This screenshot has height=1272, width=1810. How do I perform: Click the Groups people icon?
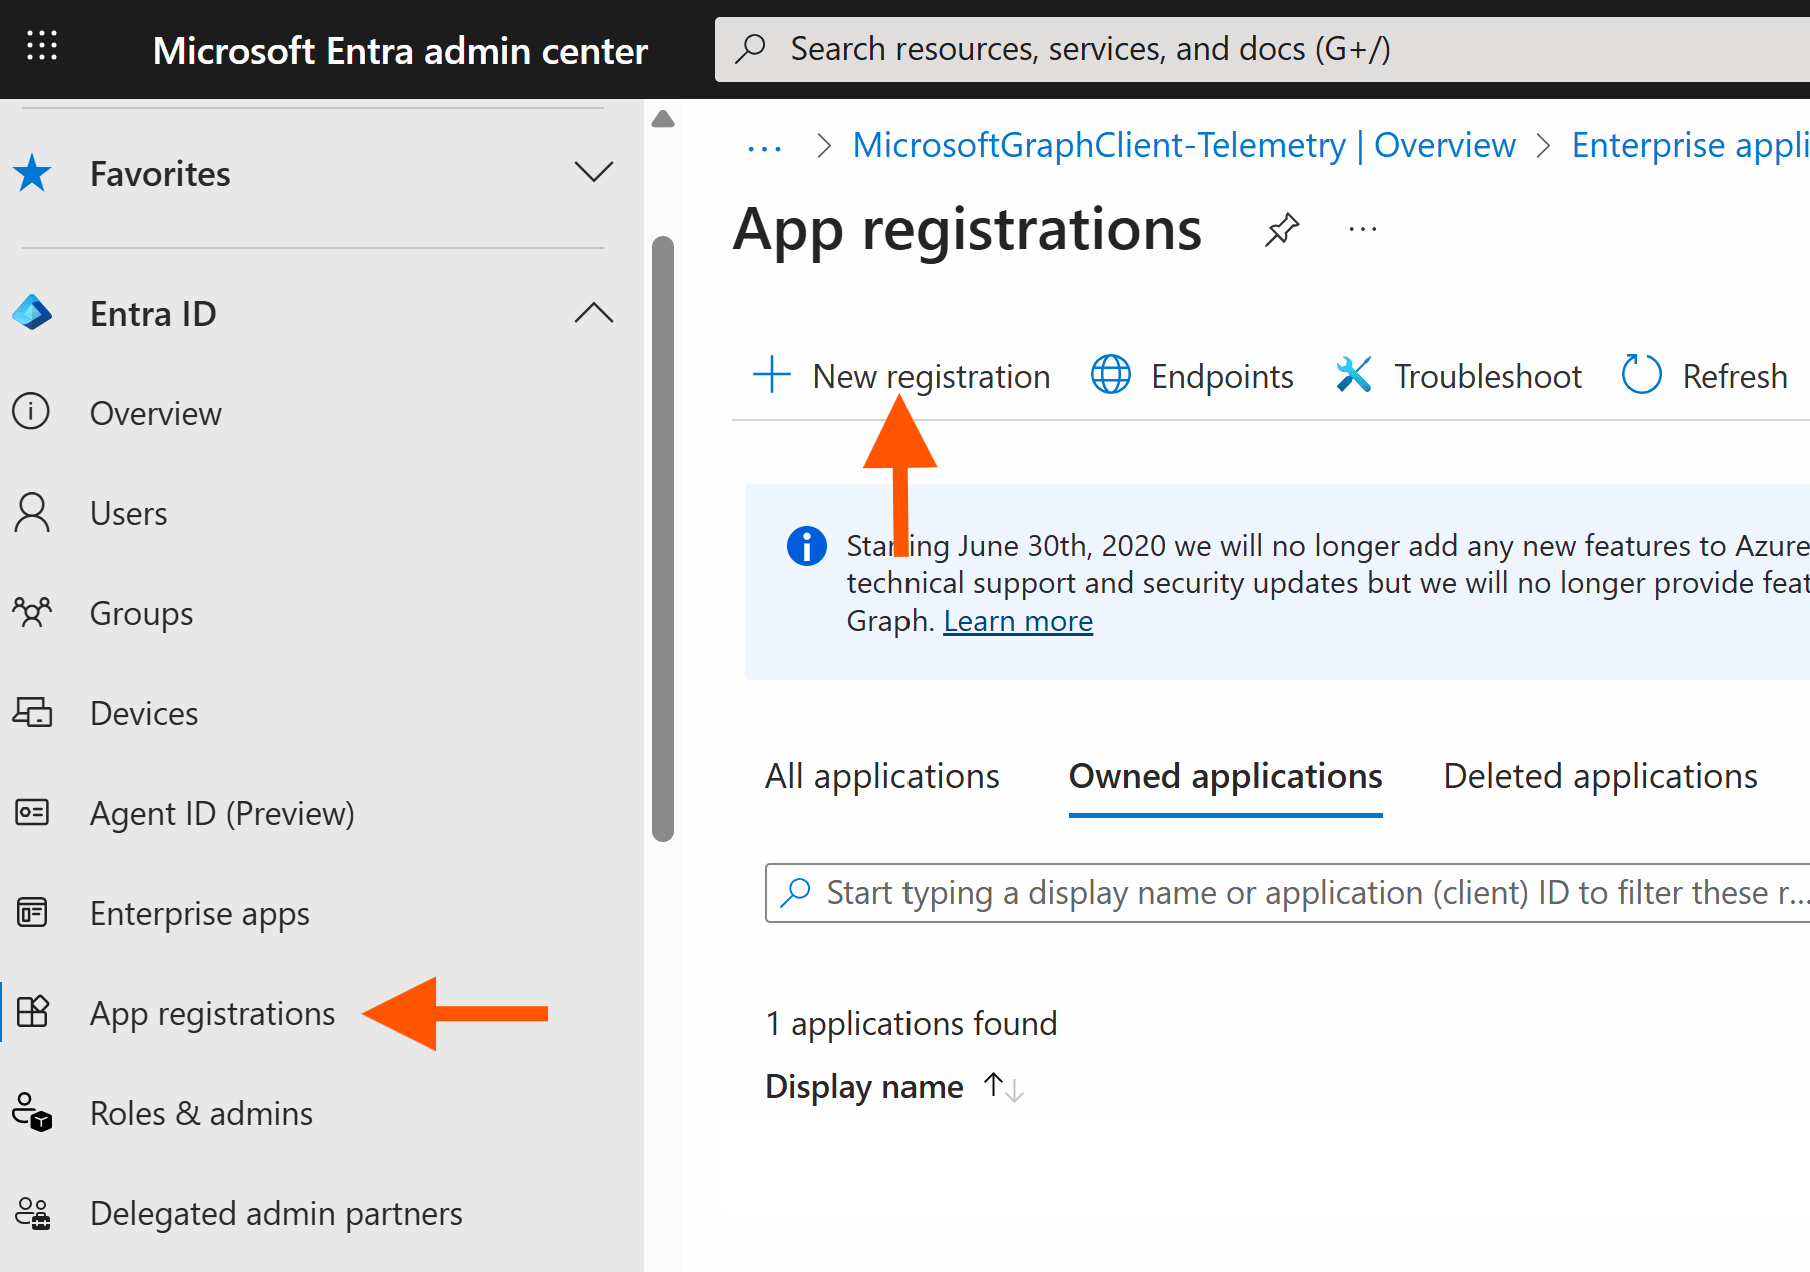click(x=32, y=612)
